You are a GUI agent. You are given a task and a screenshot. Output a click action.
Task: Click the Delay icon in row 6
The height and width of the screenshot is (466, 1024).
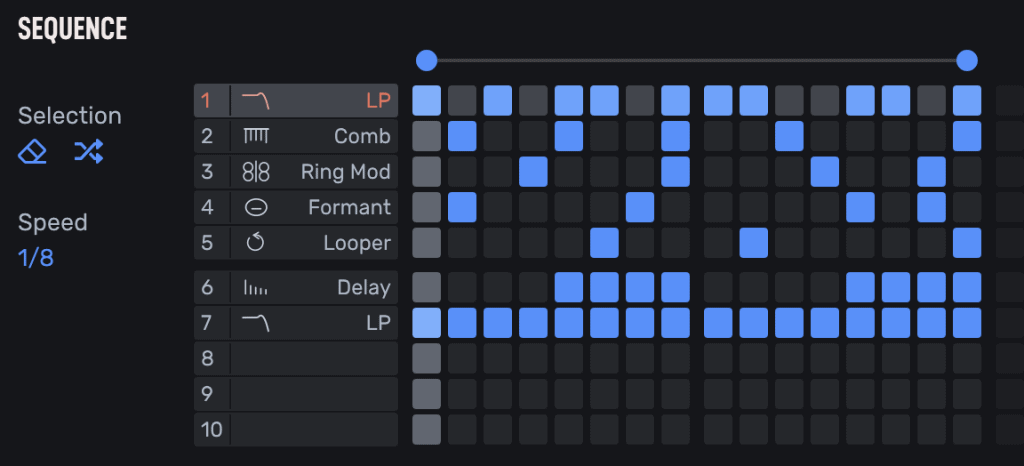coord(256,288)
